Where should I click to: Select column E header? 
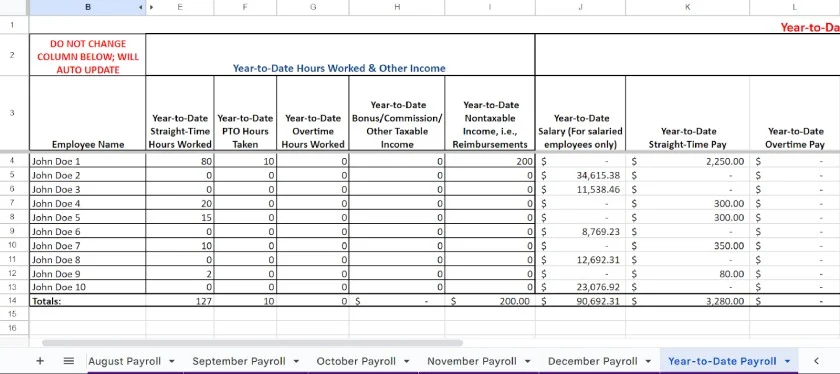(179, 7)
